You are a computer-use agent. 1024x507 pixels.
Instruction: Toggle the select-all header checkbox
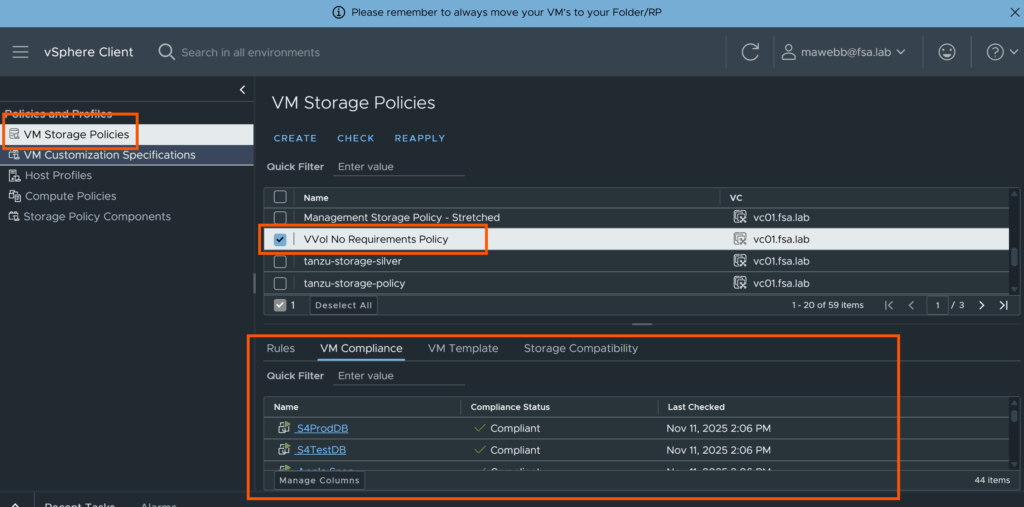(x=280, y=198)
